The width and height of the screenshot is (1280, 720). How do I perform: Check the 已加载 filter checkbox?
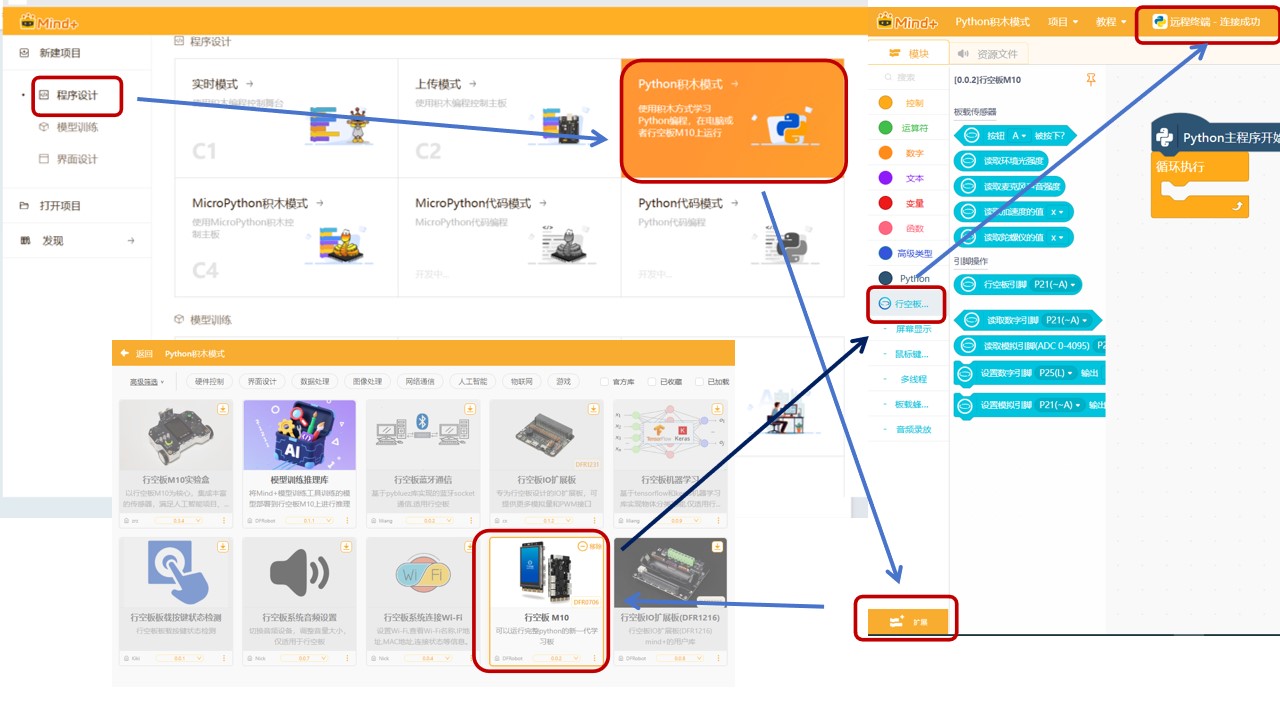point(699,382)
